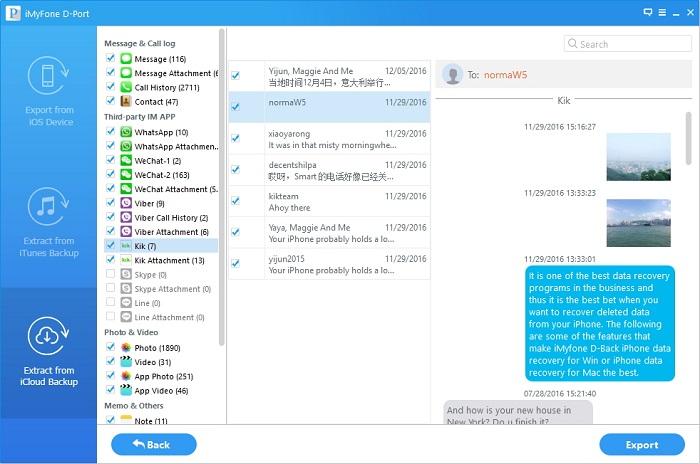This screenshot has width=700, height=464.
Task: Open the hamburger menu in title bar
Action: pos(662,13)
